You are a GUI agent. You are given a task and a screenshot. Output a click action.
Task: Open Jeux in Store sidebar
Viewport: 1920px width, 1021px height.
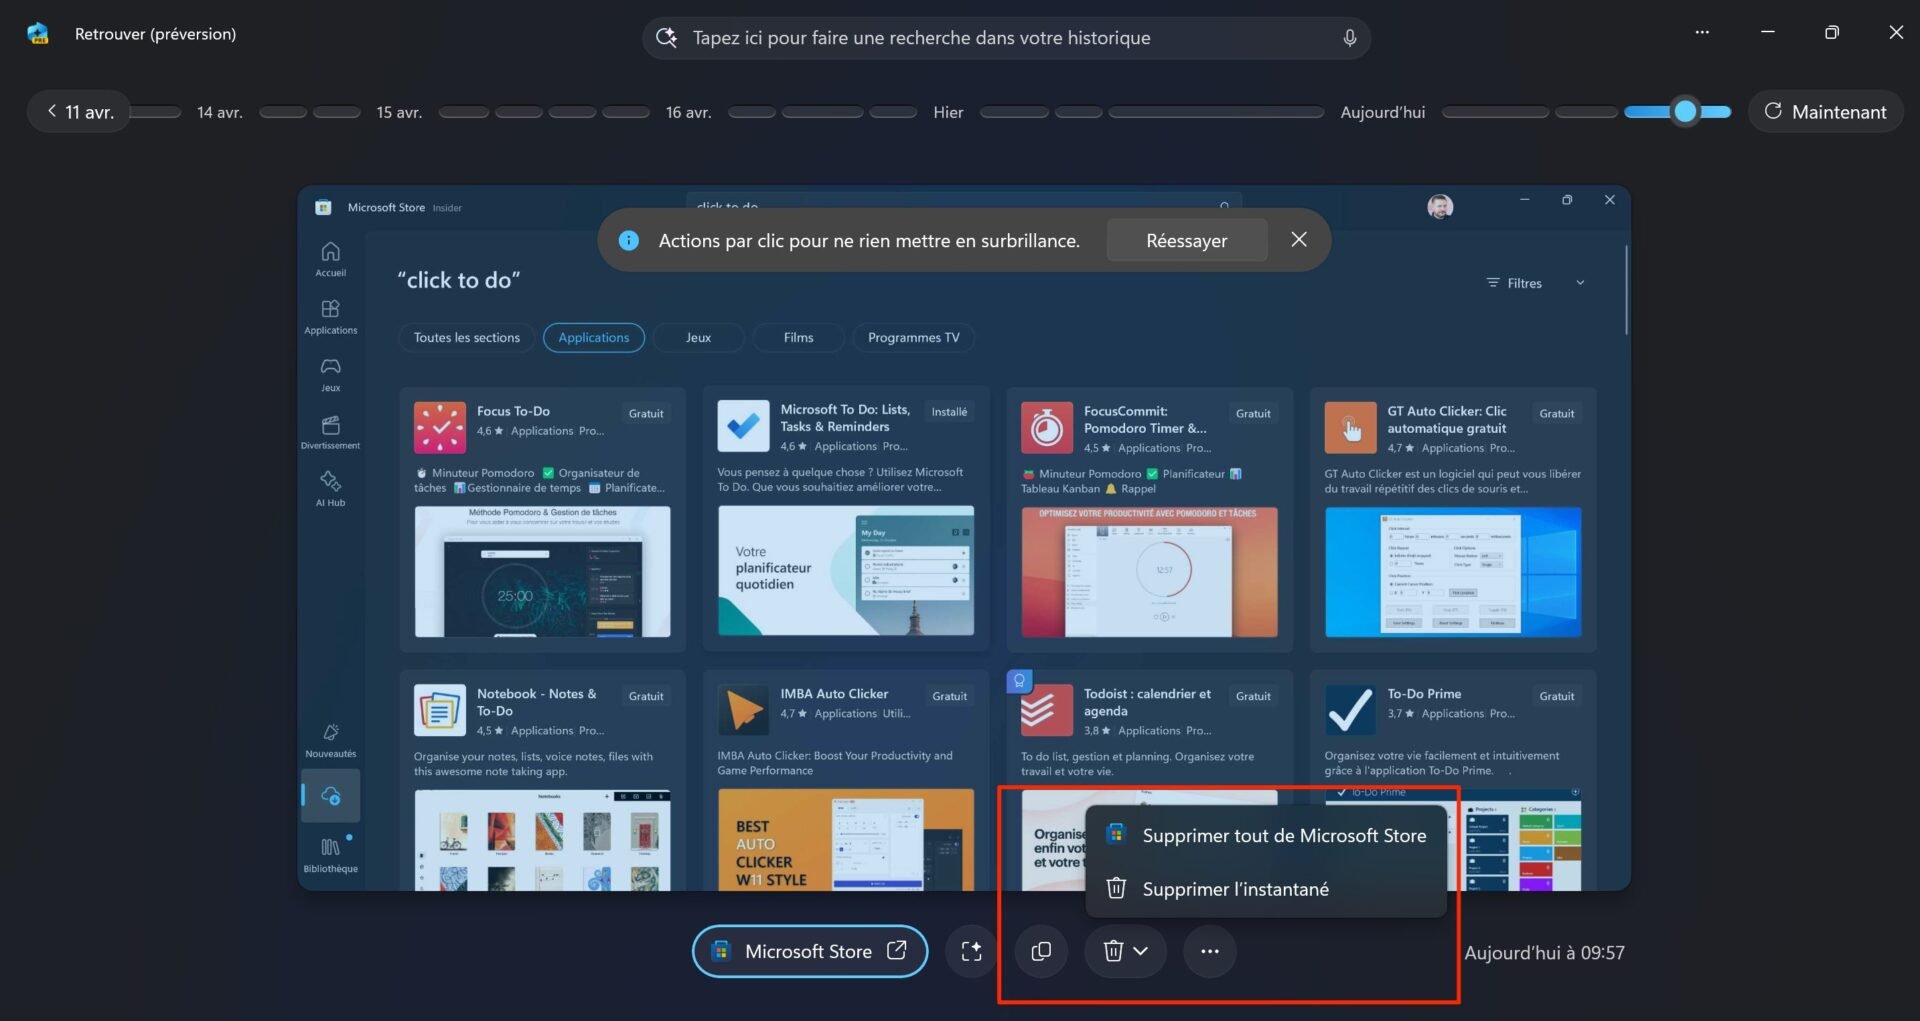330,374
